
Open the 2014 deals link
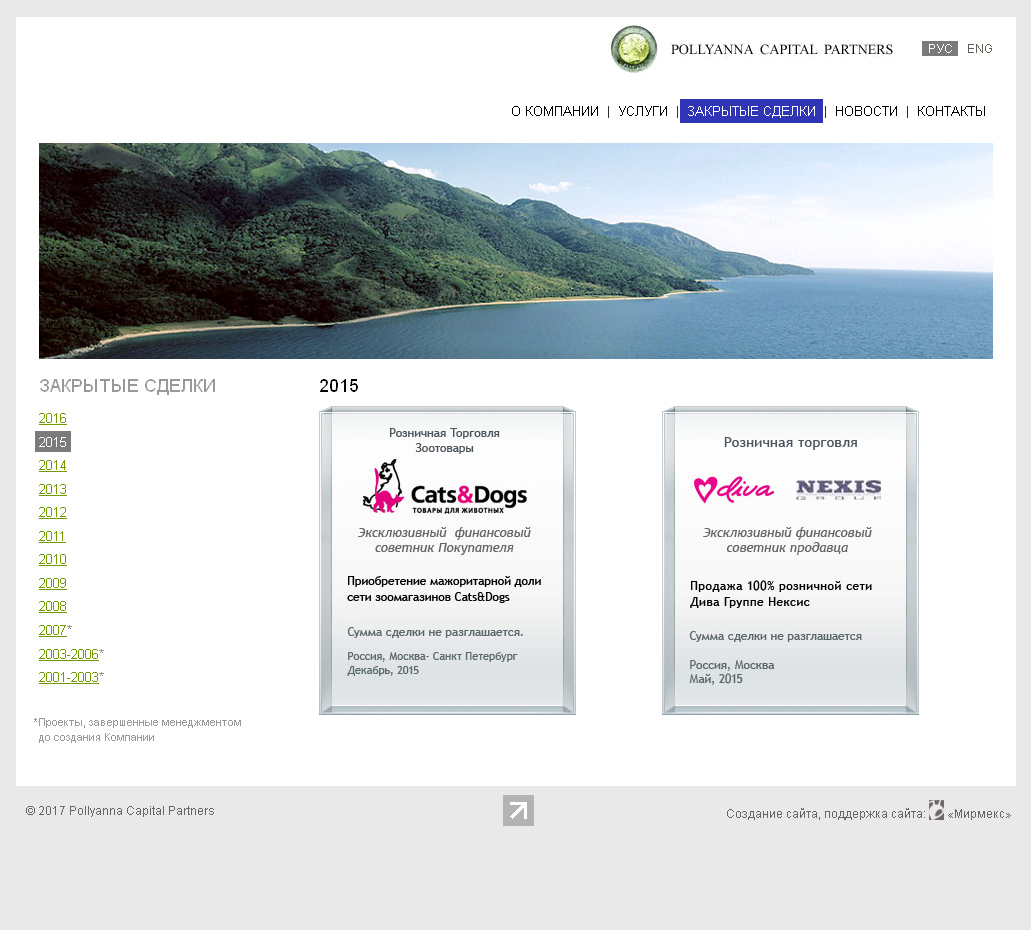(53, 466)
